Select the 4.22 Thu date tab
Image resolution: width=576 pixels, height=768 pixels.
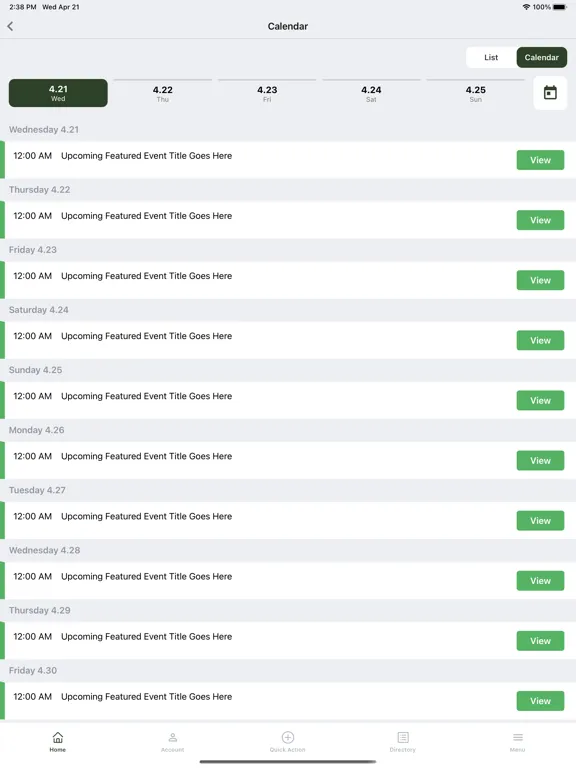click(x=163, y=93)
